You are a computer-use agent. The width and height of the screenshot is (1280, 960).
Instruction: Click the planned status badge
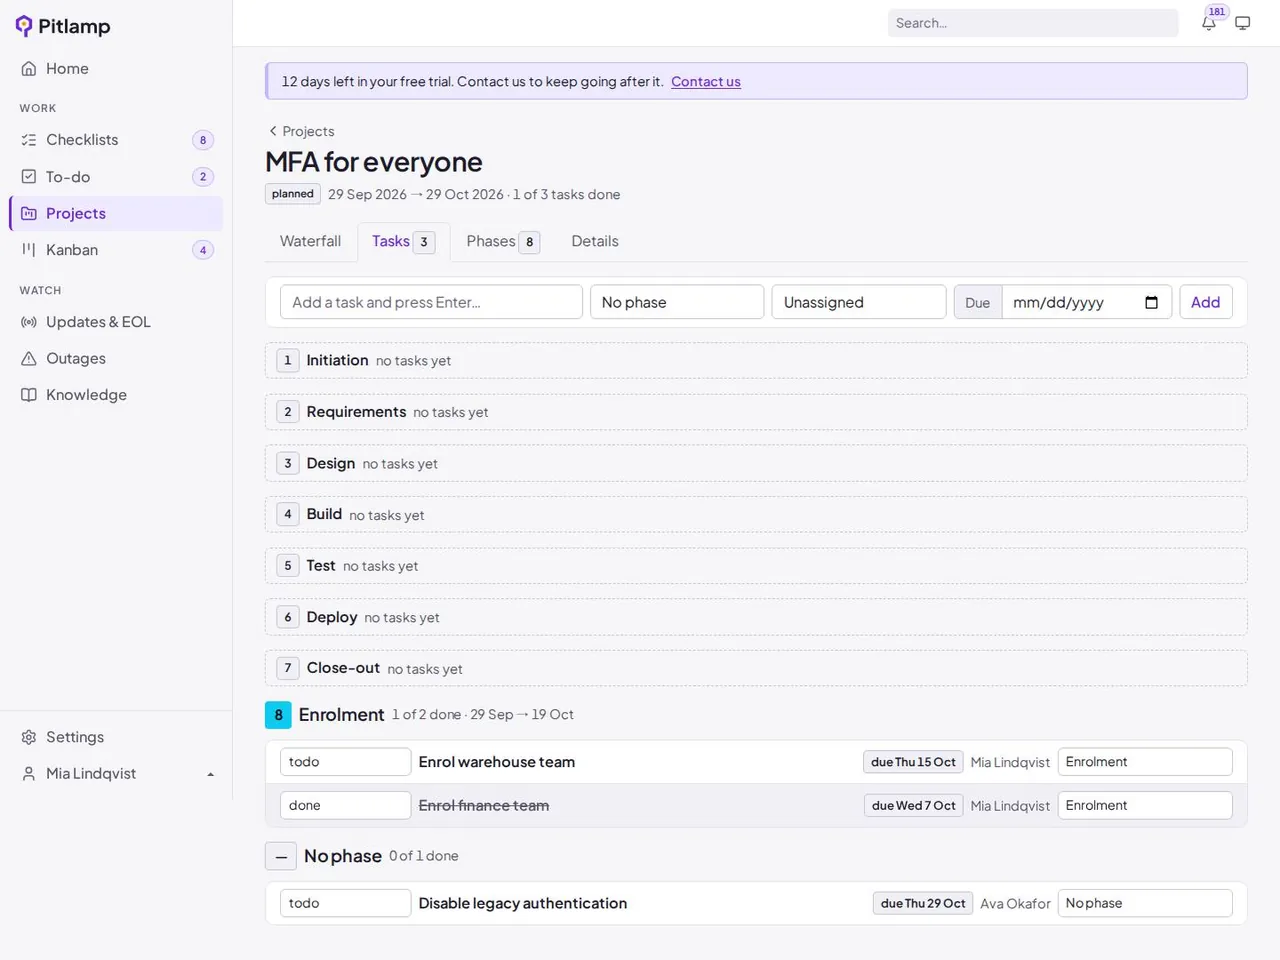(293, 194)
